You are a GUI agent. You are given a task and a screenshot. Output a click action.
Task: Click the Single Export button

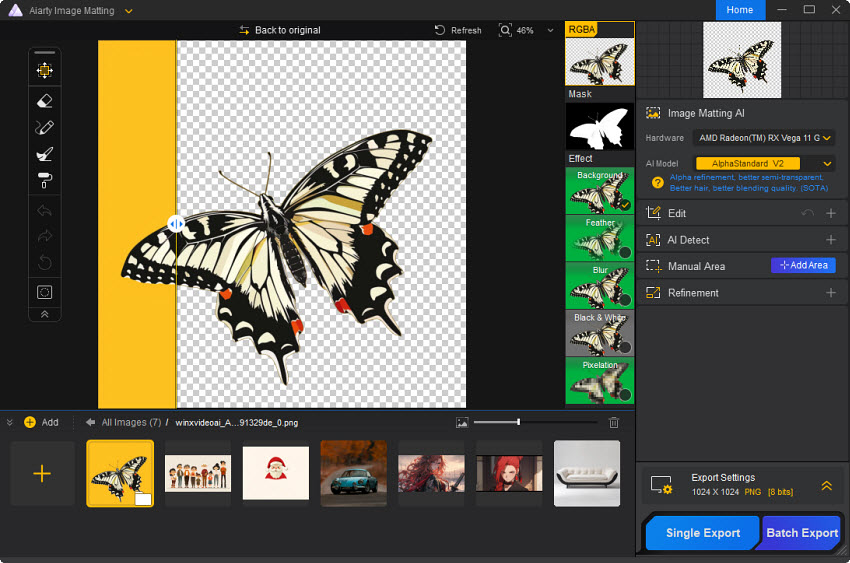click(x=702, y=533)
